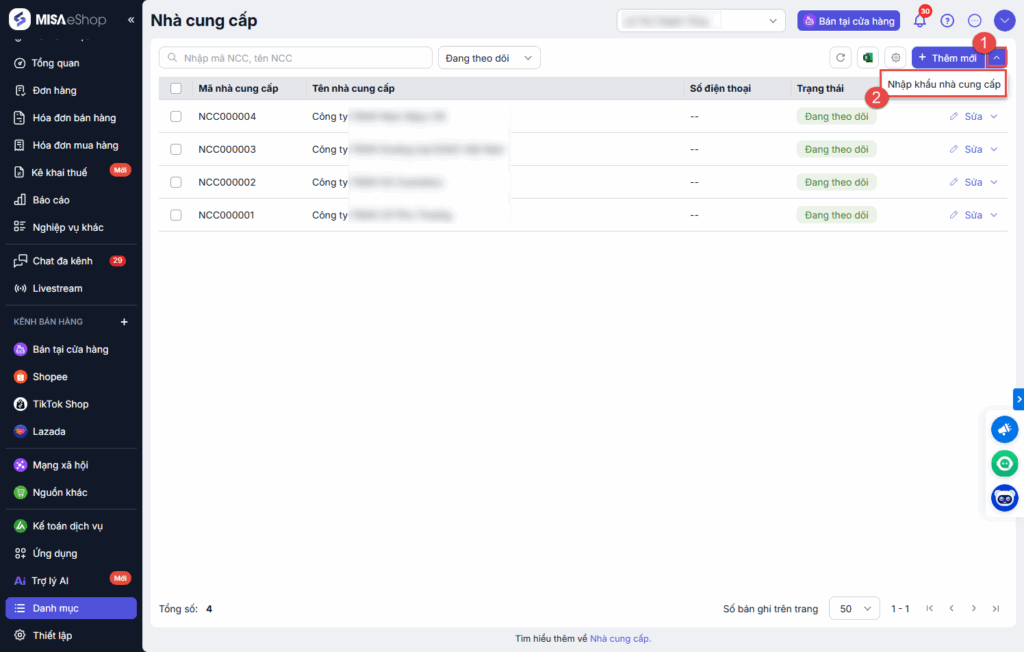
Task: Expand the blue right-edge panel arrow
Action: pos(1019,399)
